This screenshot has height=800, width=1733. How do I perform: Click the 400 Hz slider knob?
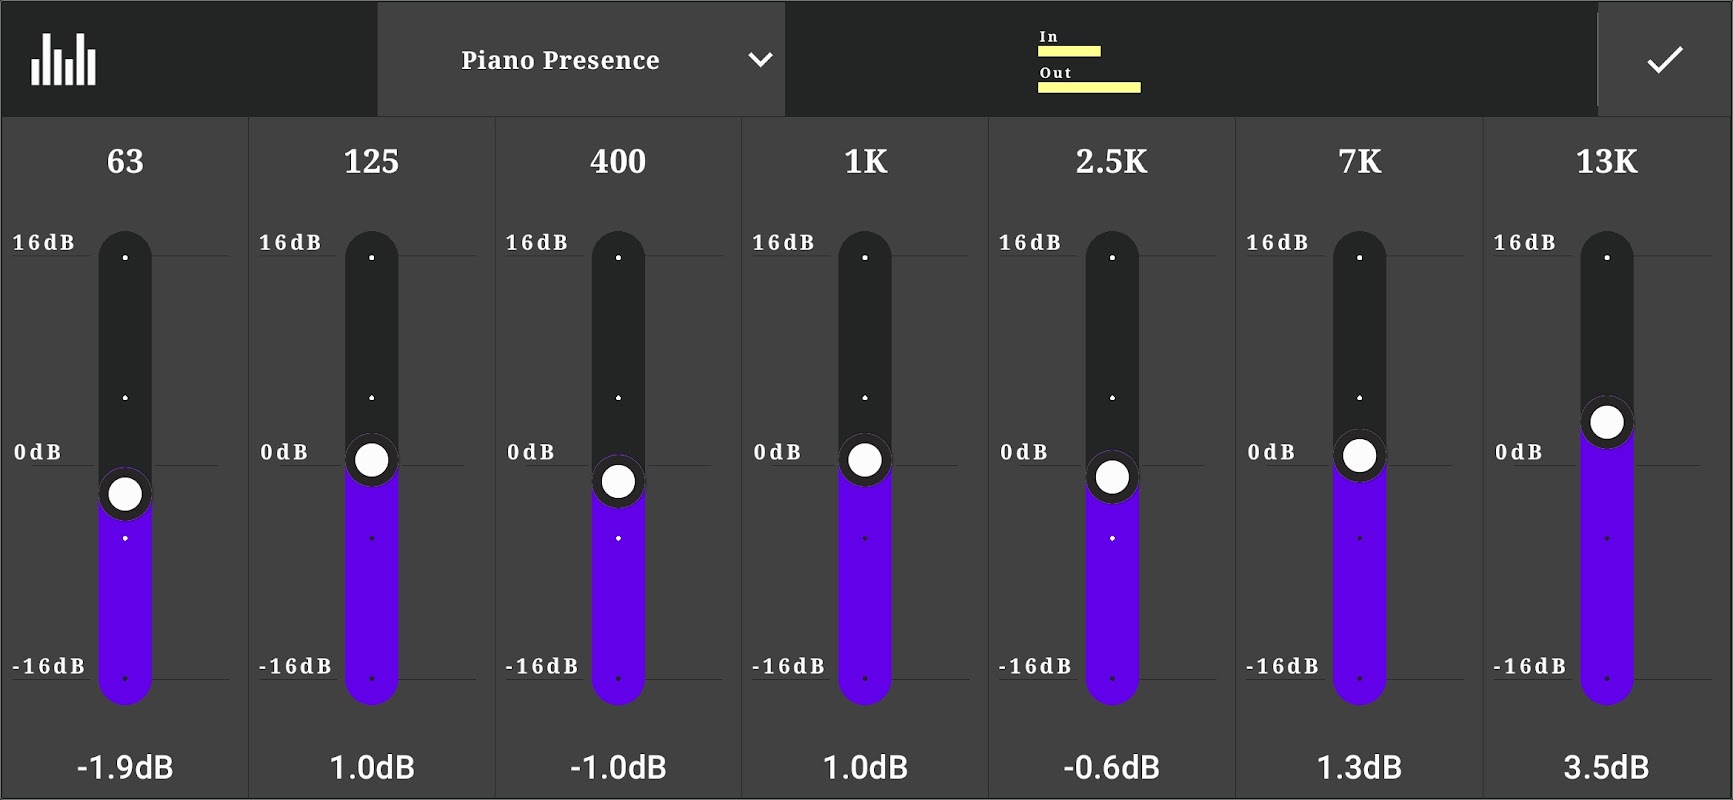pyautogui.click(x=618, y=482)
